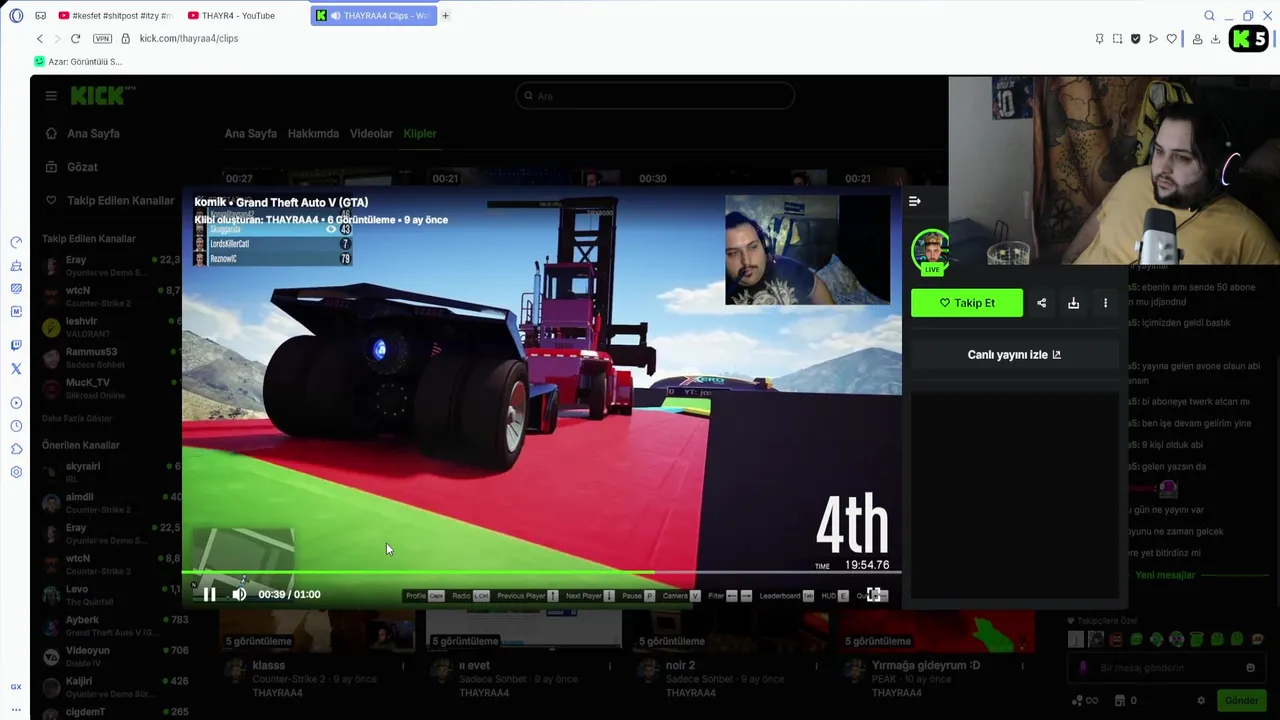1280x720 pixels.
Task: Open Yırmağa gideyrum :D clip
Action: point(935,654)
